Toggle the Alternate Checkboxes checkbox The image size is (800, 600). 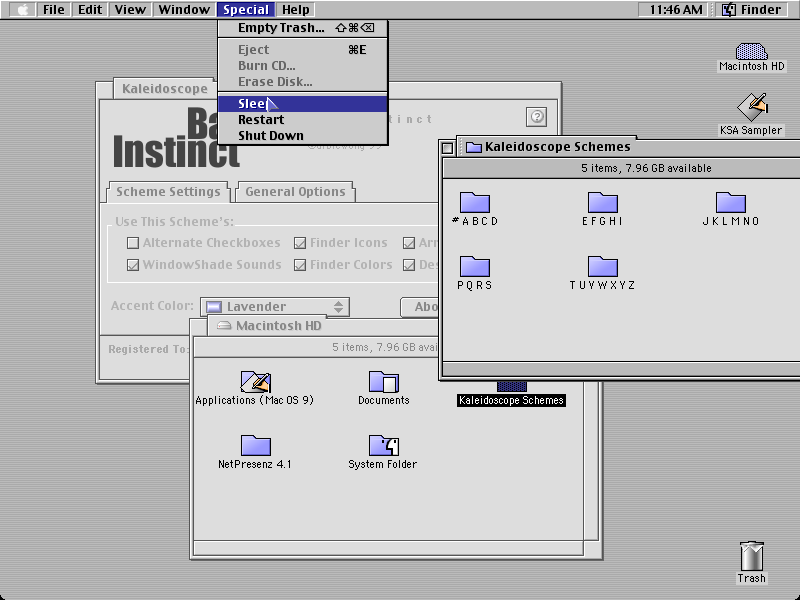[x=133, y=243]
